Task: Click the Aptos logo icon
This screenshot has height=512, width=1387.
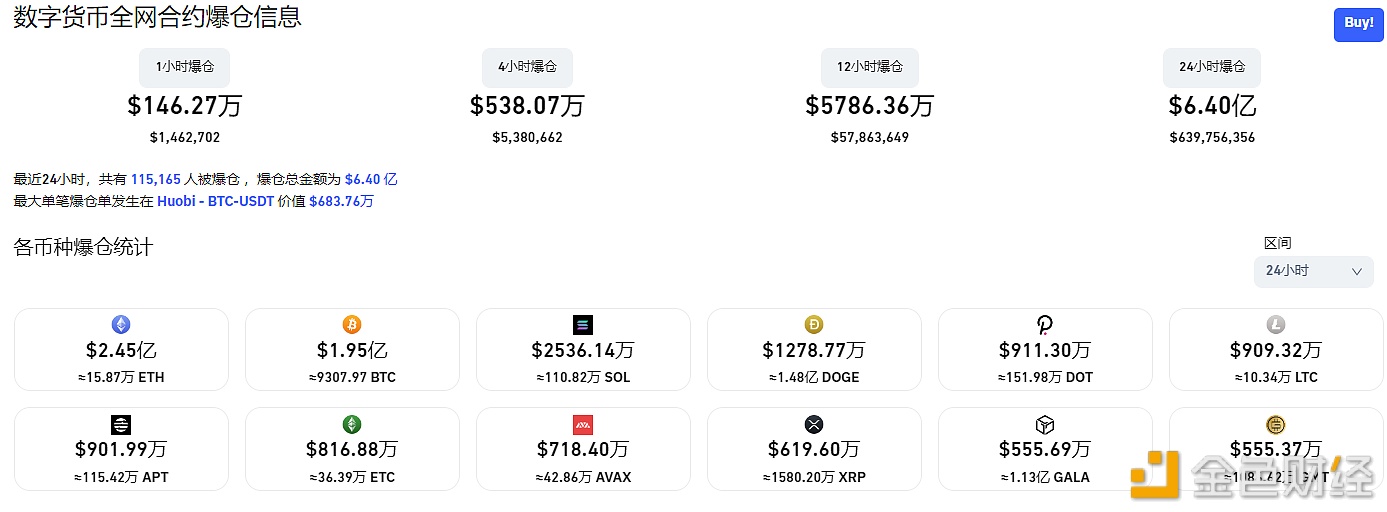Action: (x=121, y=424)
